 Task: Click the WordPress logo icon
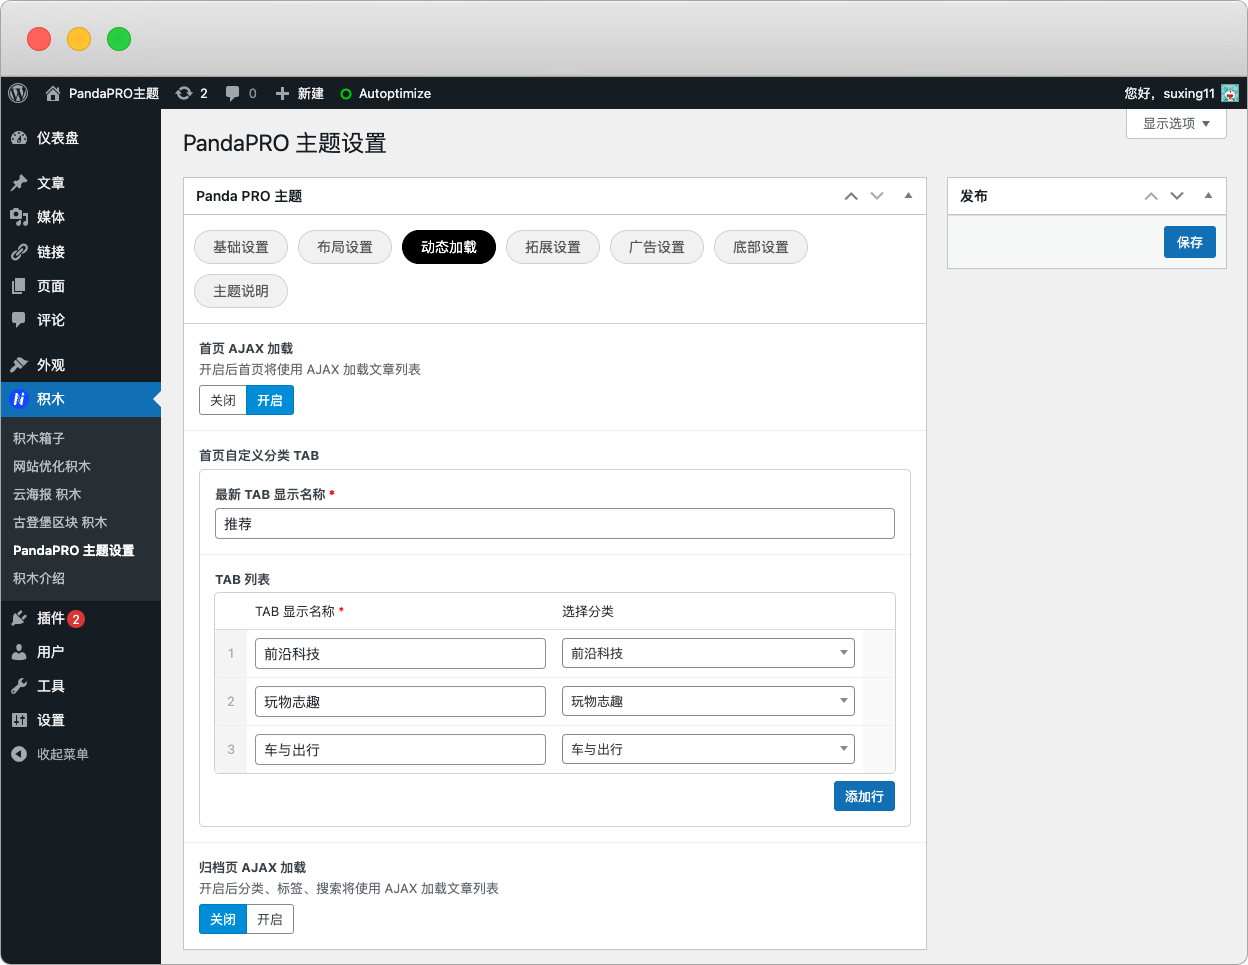[18, 93]
